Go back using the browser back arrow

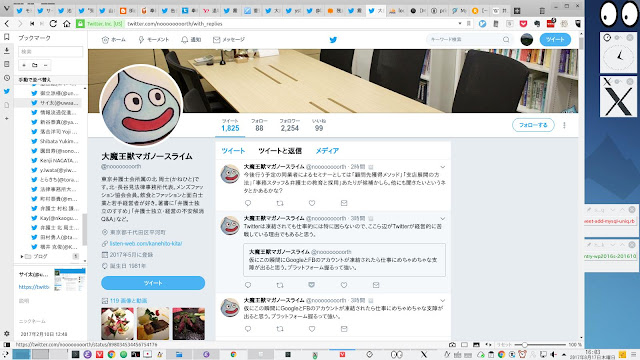tap(7, 24)
